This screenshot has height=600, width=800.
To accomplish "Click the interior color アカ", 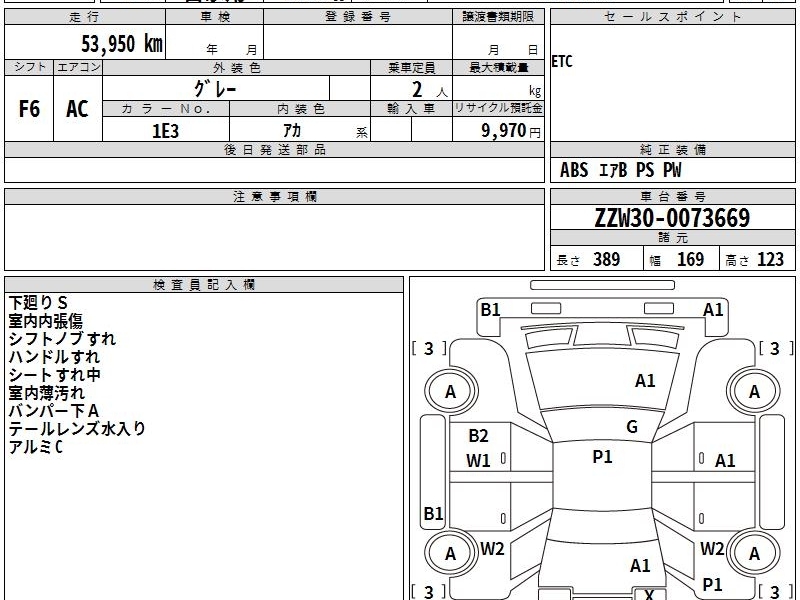I will tap(292, 131).
